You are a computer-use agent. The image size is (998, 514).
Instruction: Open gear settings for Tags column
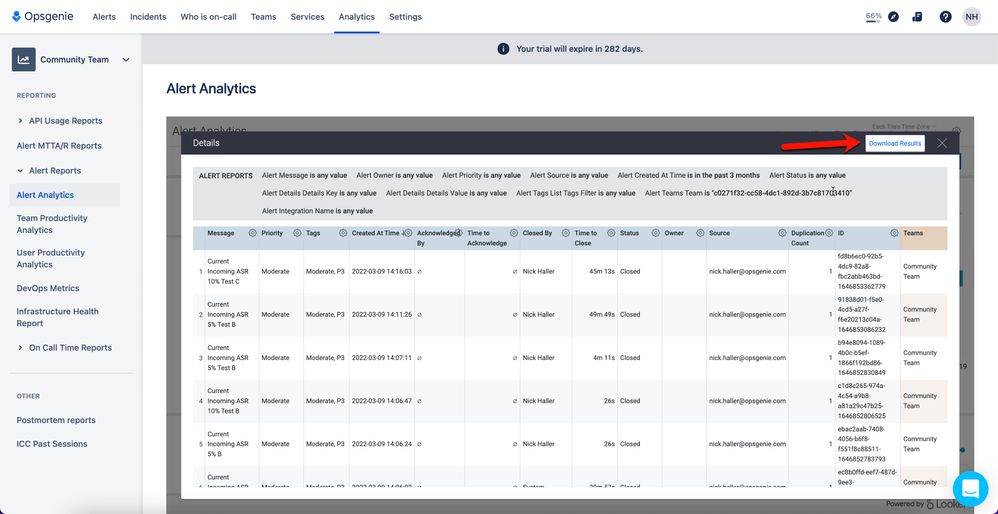coord(342,233)
